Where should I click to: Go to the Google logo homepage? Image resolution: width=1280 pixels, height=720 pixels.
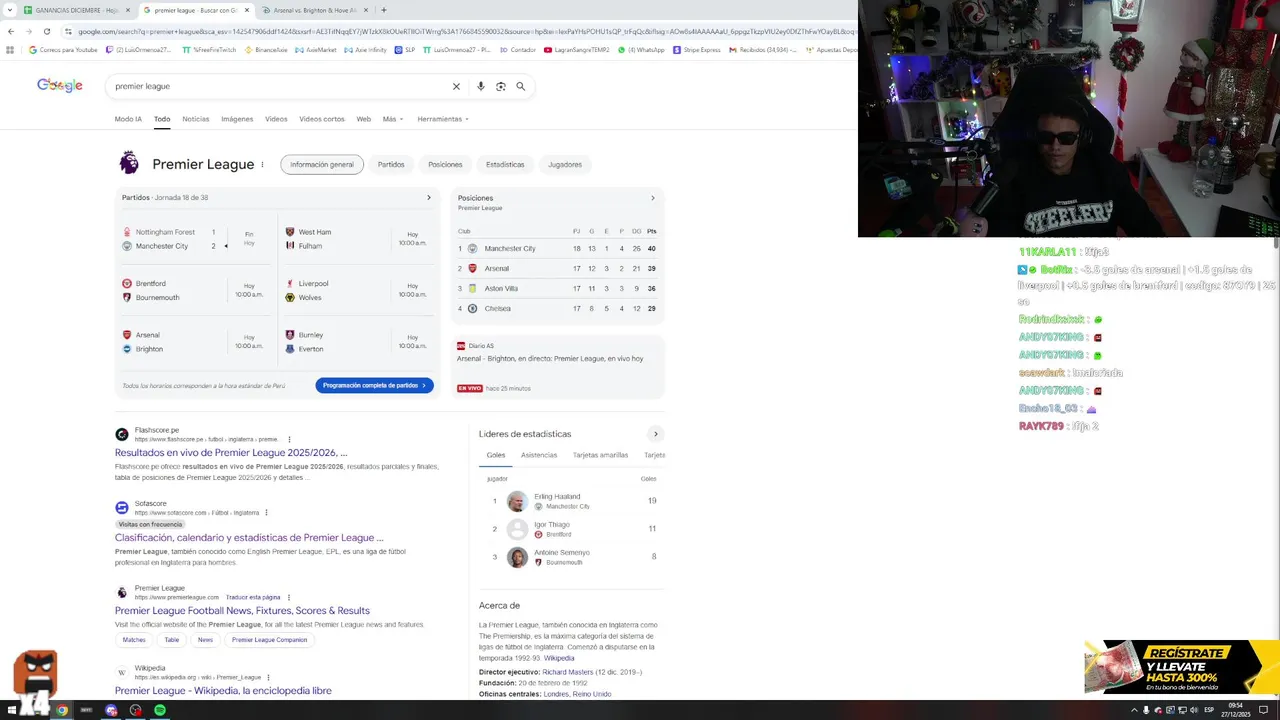pos(60,85)
